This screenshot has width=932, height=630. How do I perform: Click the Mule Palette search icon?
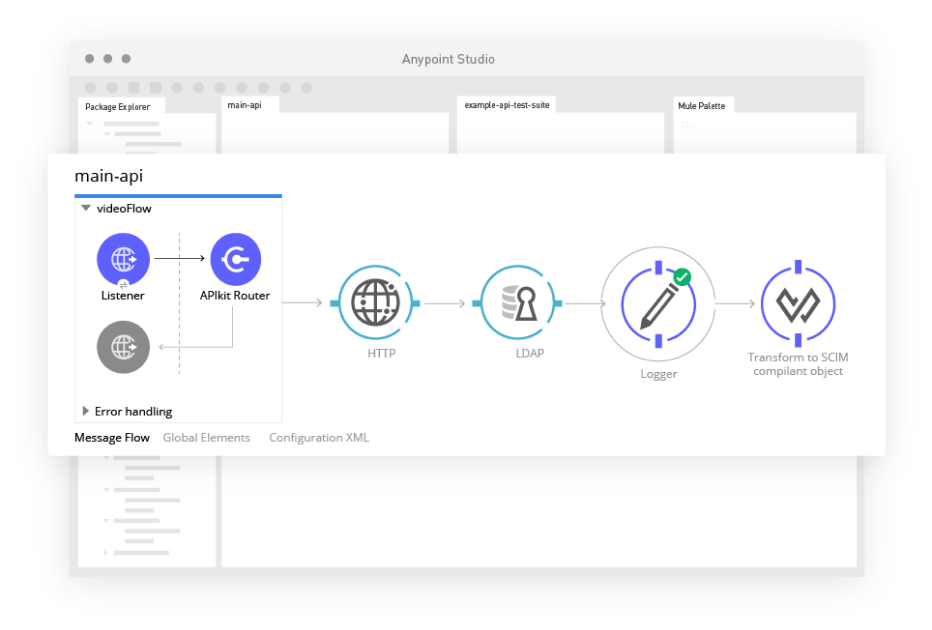[x=685, y=125]
